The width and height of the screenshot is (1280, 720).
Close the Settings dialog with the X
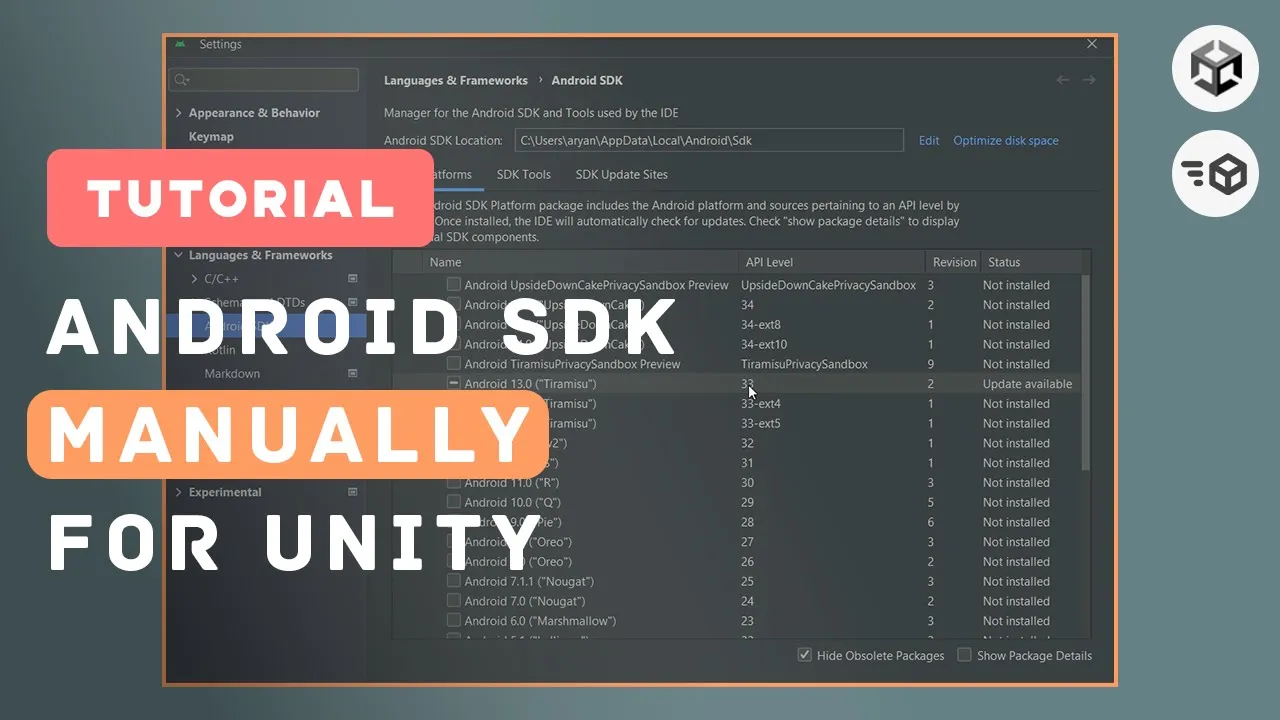point(1092,44)
